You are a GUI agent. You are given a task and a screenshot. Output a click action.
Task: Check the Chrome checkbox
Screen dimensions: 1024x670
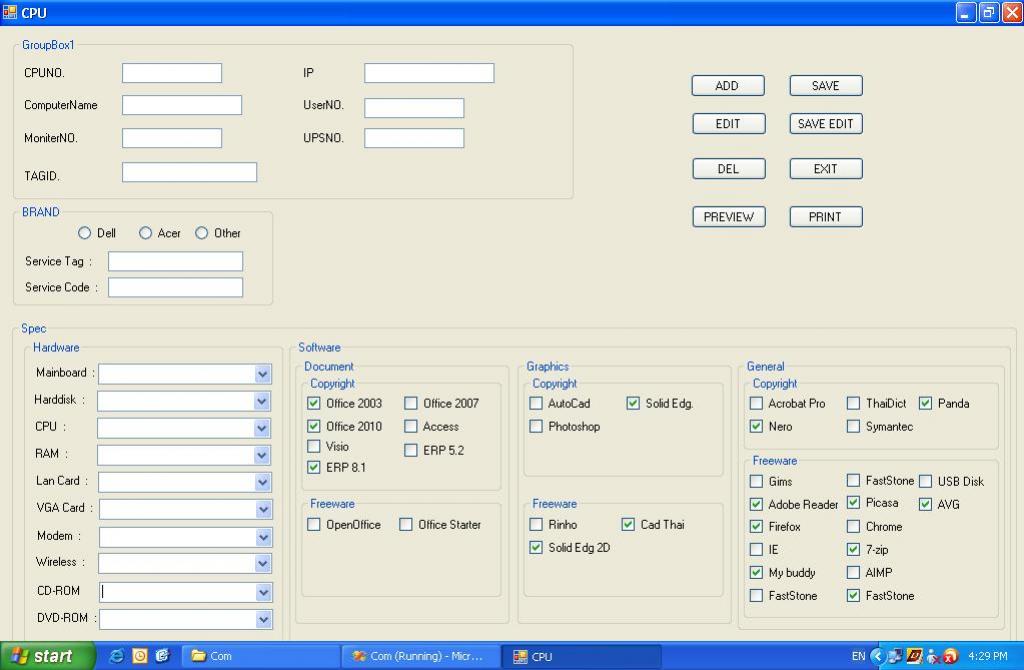coord(853,526)
